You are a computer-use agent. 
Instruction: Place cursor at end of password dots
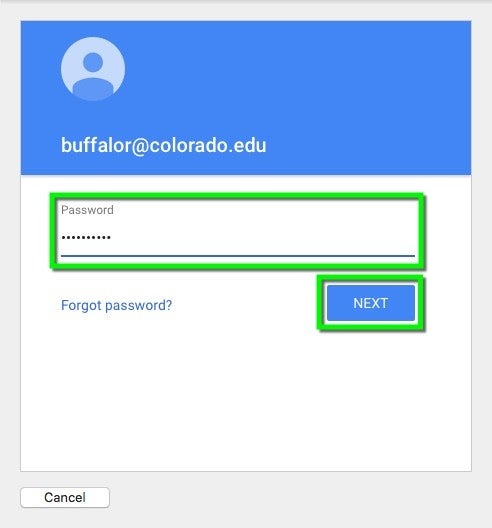(x=112, y=238)
